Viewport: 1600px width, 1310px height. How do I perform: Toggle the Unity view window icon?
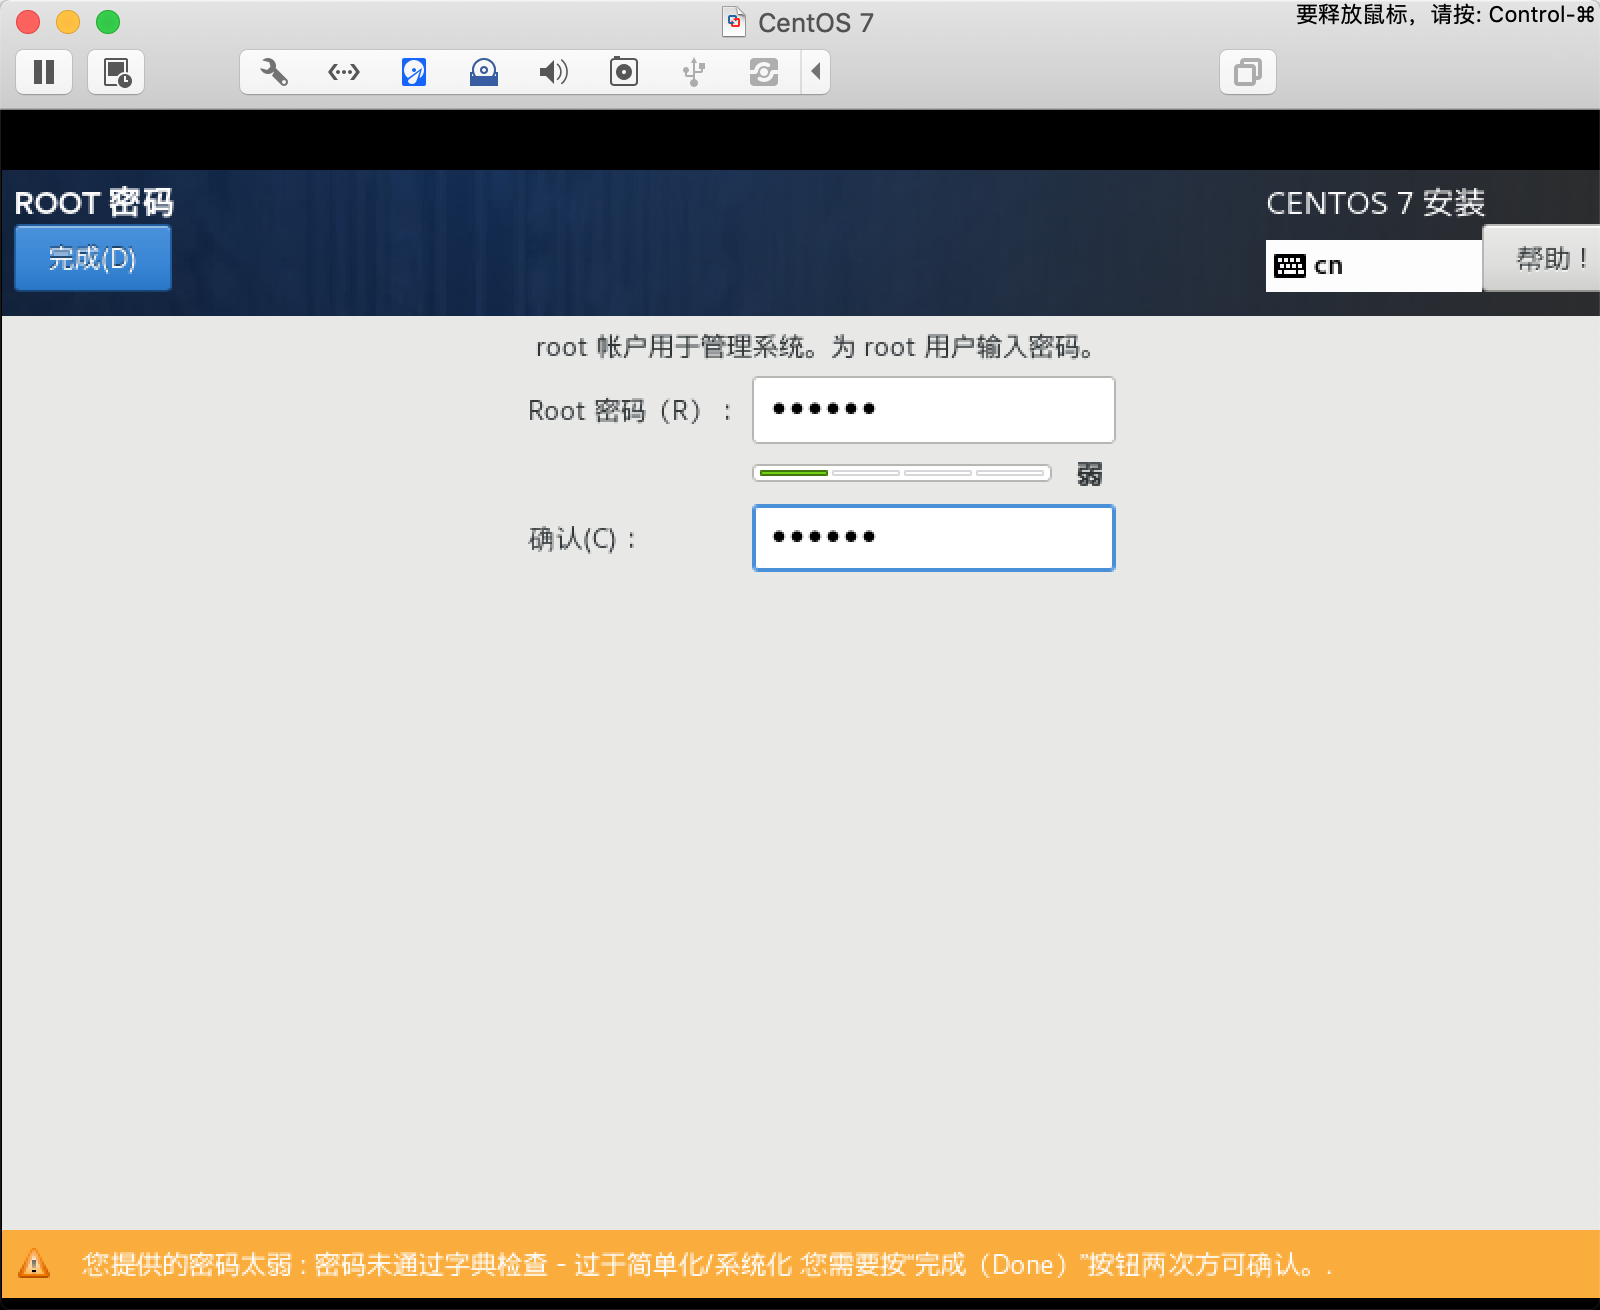(x=1248, y=72)
